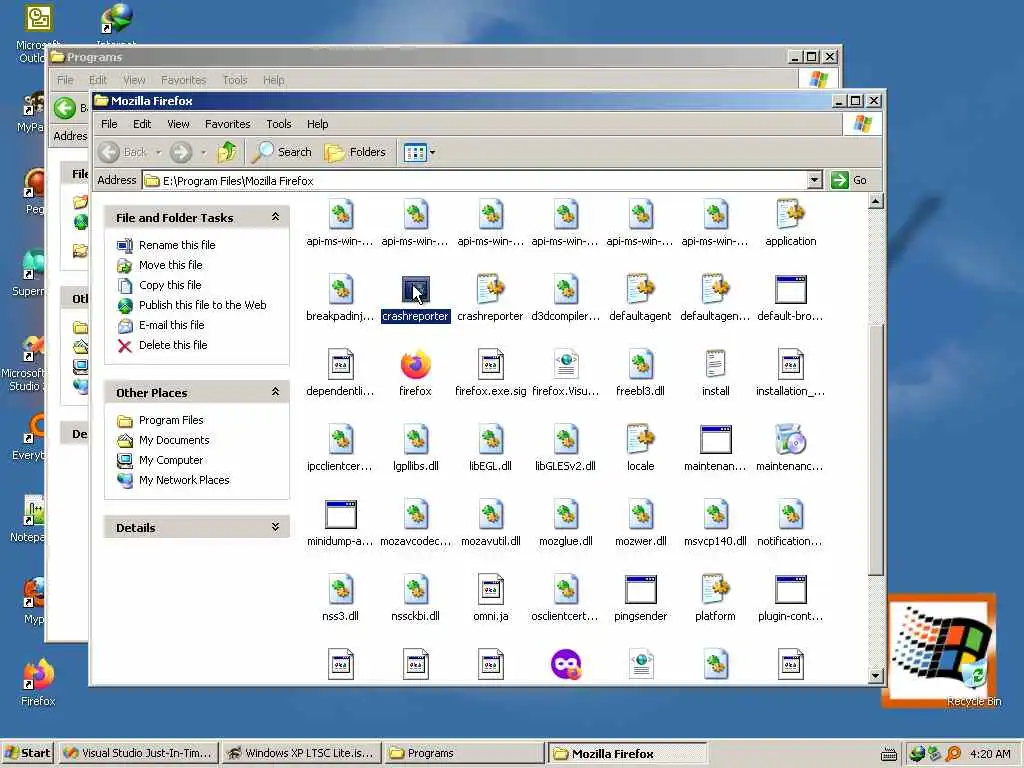Switch to Programs window in taskbar
1024x768 pixels.
tap(463, 753)
